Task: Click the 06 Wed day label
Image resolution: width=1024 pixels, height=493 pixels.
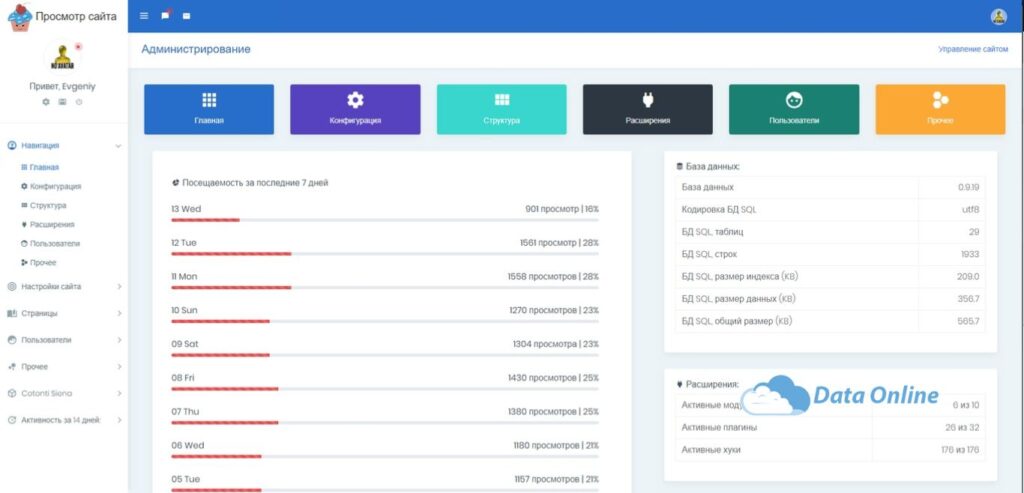Action: tap(187, 445)
